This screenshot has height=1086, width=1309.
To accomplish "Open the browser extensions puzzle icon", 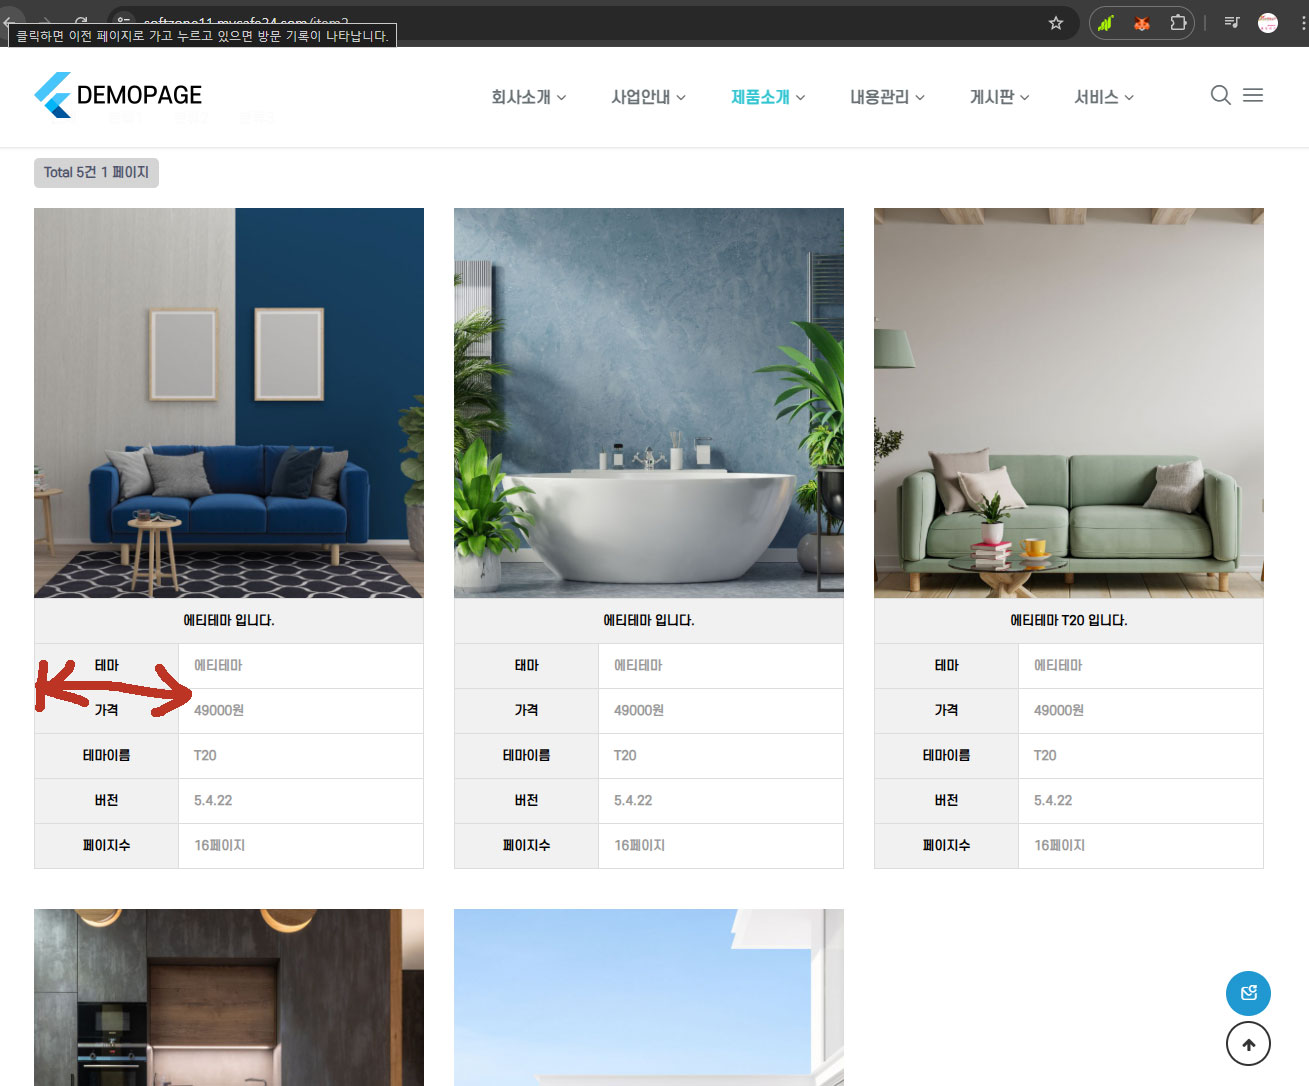I will pos(1178,23).
